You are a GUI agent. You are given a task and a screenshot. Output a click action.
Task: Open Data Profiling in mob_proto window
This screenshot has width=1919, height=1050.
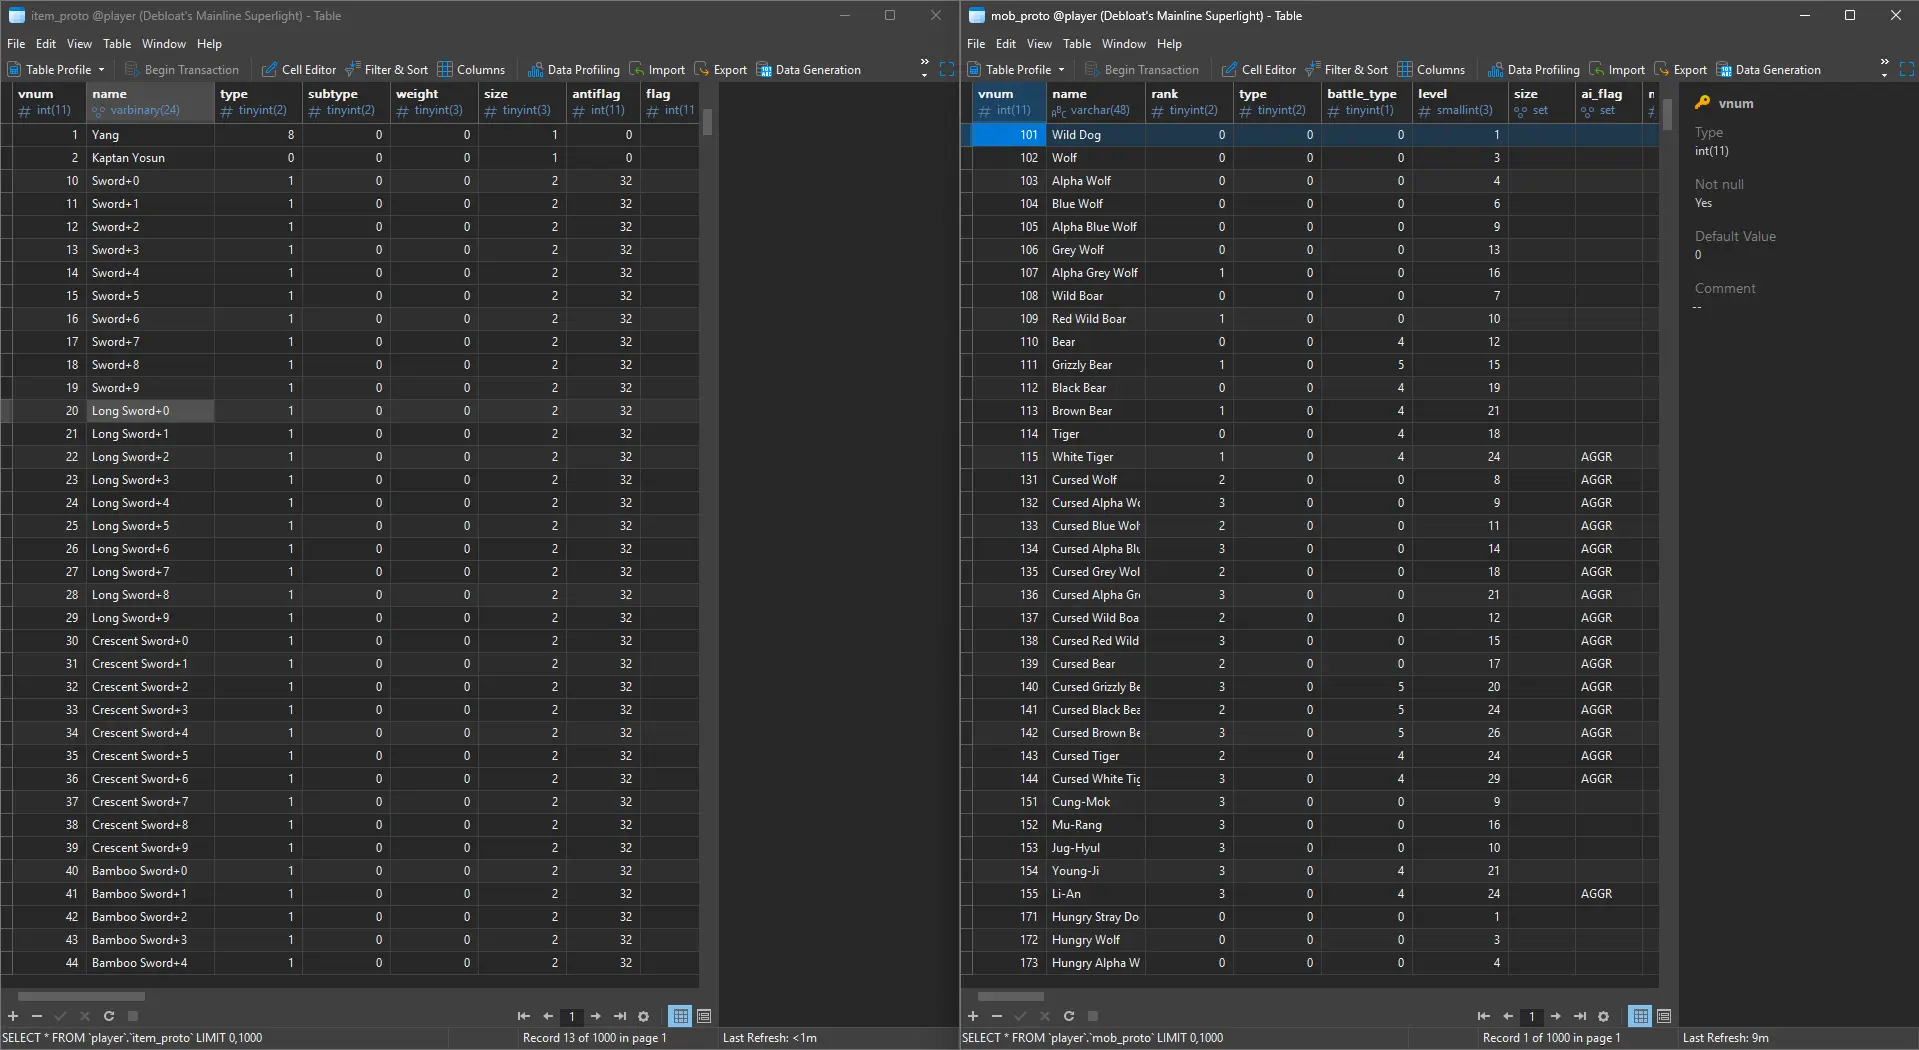tap(1534, 70)
